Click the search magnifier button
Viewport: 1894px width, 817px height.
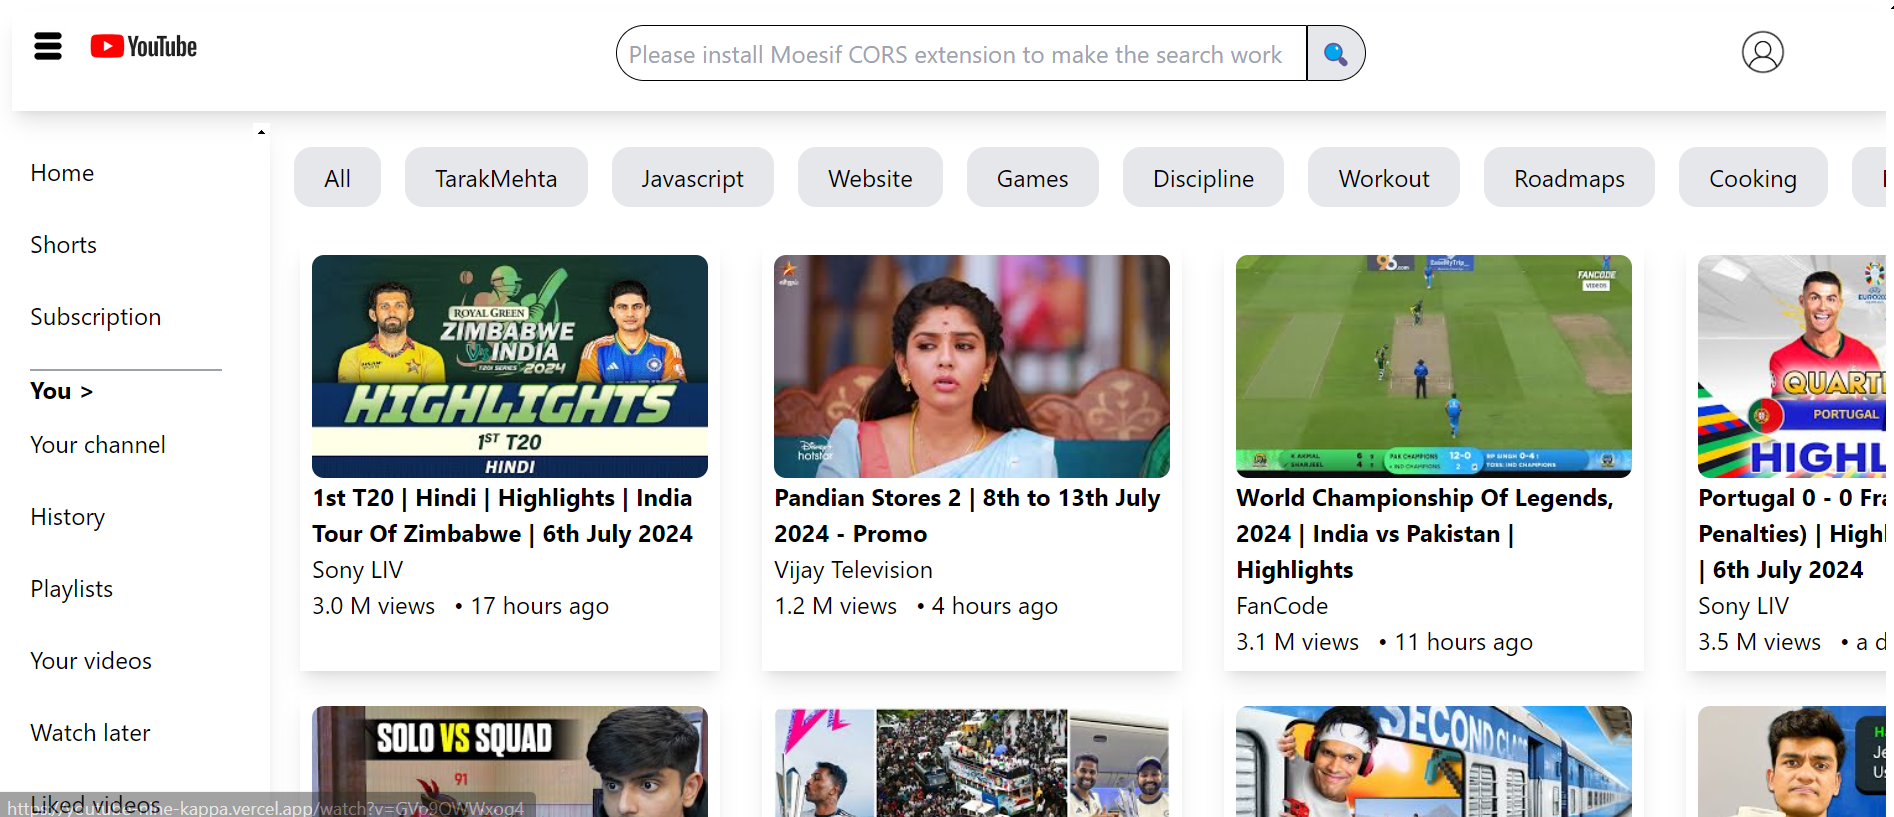[1335, 53]
